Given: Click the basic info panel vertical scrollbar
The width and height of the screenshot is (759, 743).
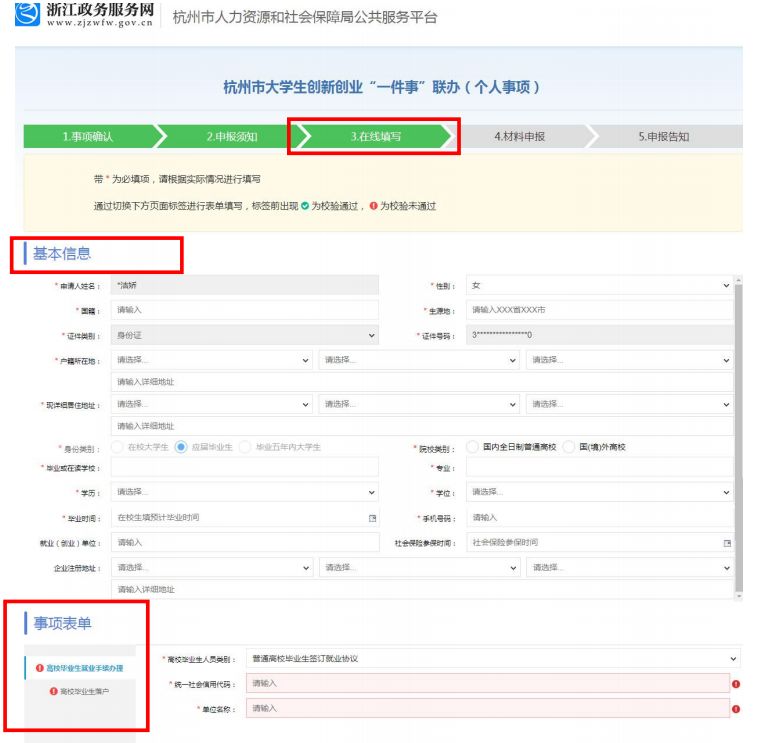Looking at the screenshot, I should point(738,437).
